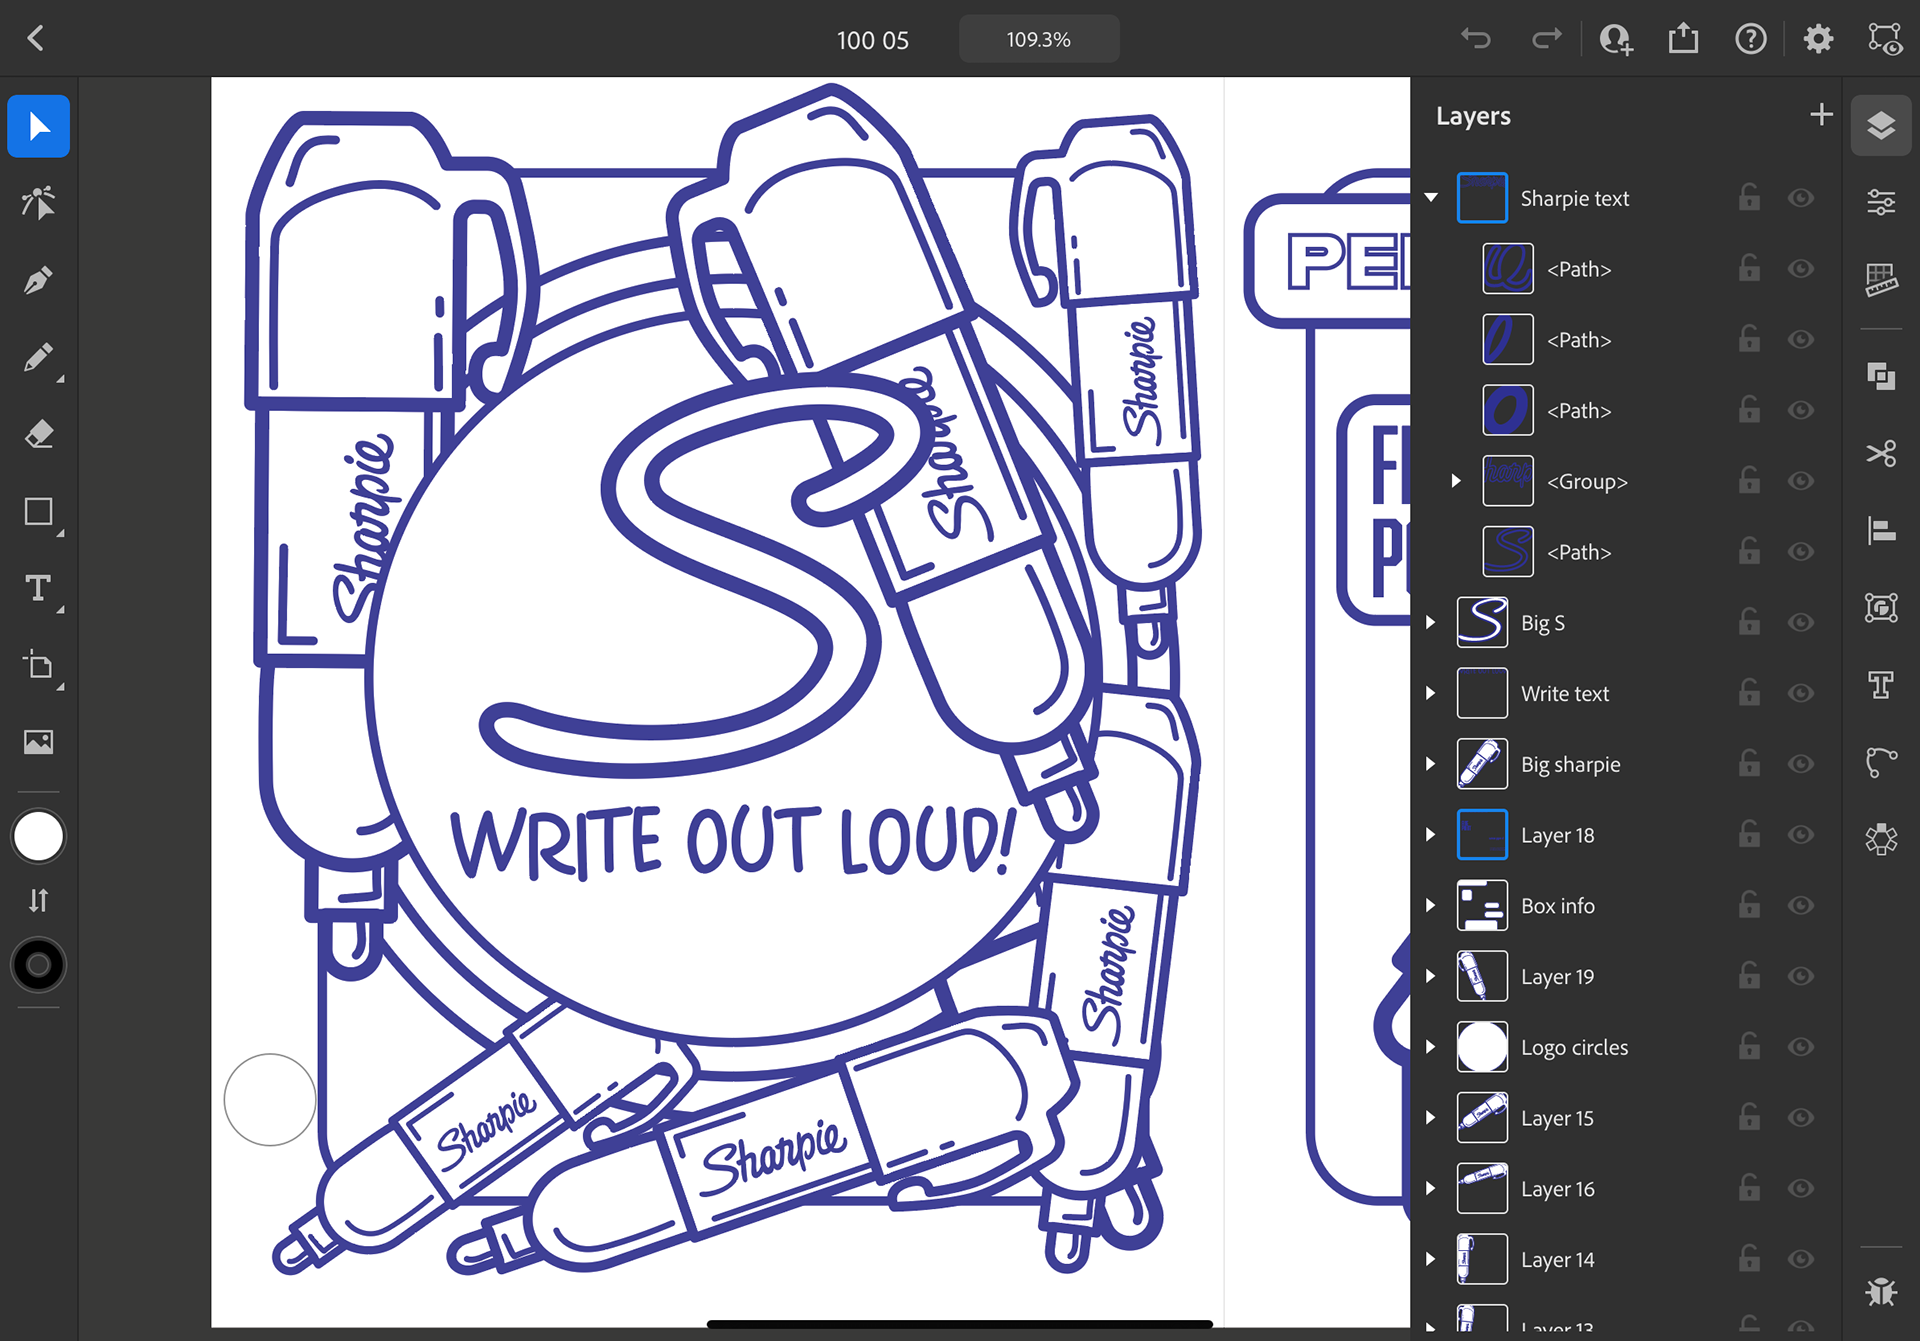
Task: Expand Layer 15
Action: click(x=1431, y=1118)
